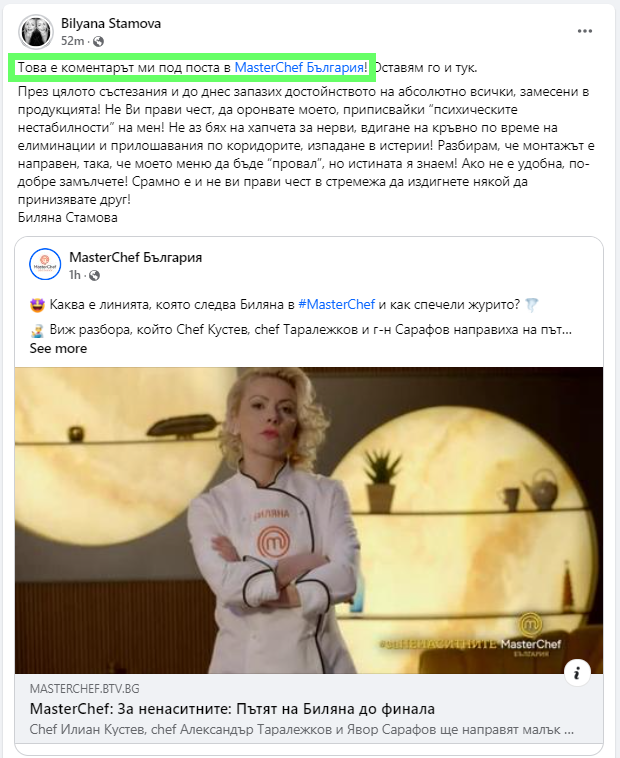This screenshot has width=620, height=758.
Task: Click the MasterChef България page avatar
Action: (x=45, y=264)
